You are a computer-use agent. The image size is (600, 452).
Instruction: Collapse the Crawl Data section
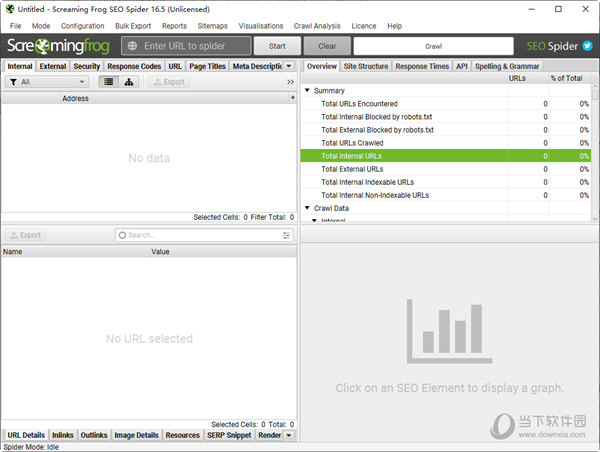coord(307,208)
